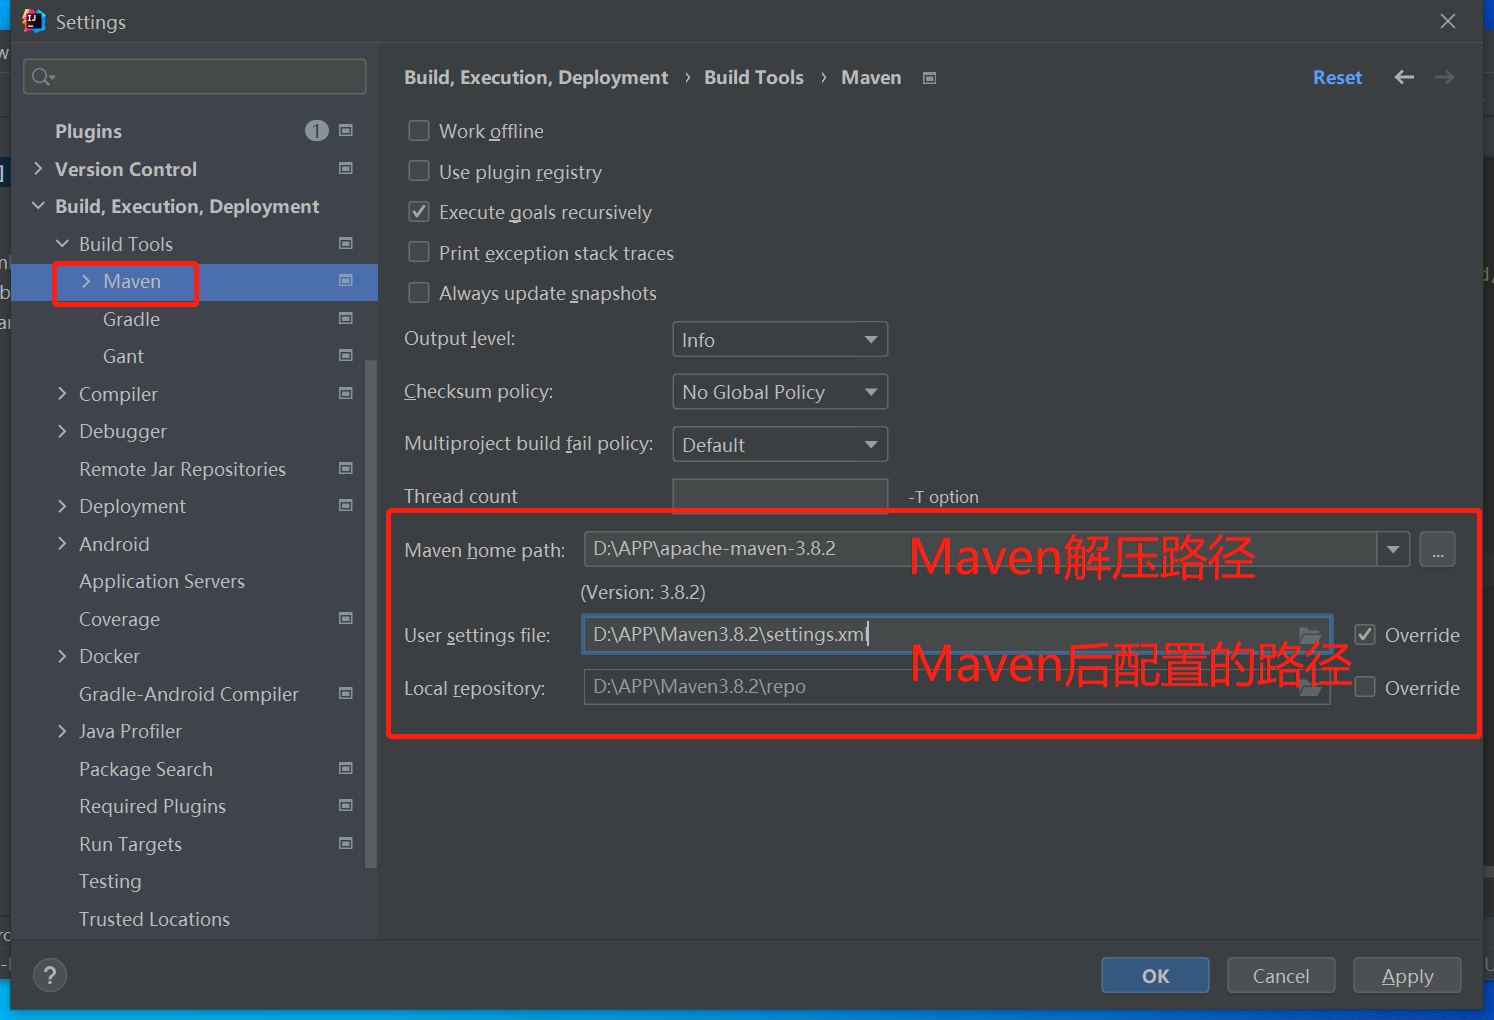The width and height of the screenshot is (1494, 1020).
Task: Collapse the Build Tools node
Action: 62,243
